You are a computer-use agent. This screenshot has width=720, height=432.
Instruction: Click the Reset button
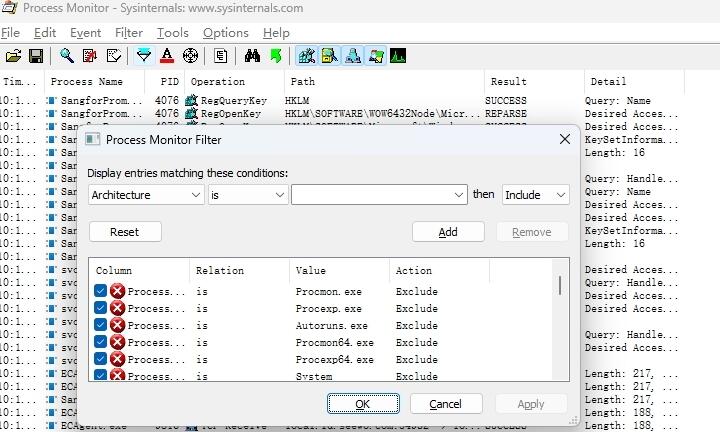(125, 232)
